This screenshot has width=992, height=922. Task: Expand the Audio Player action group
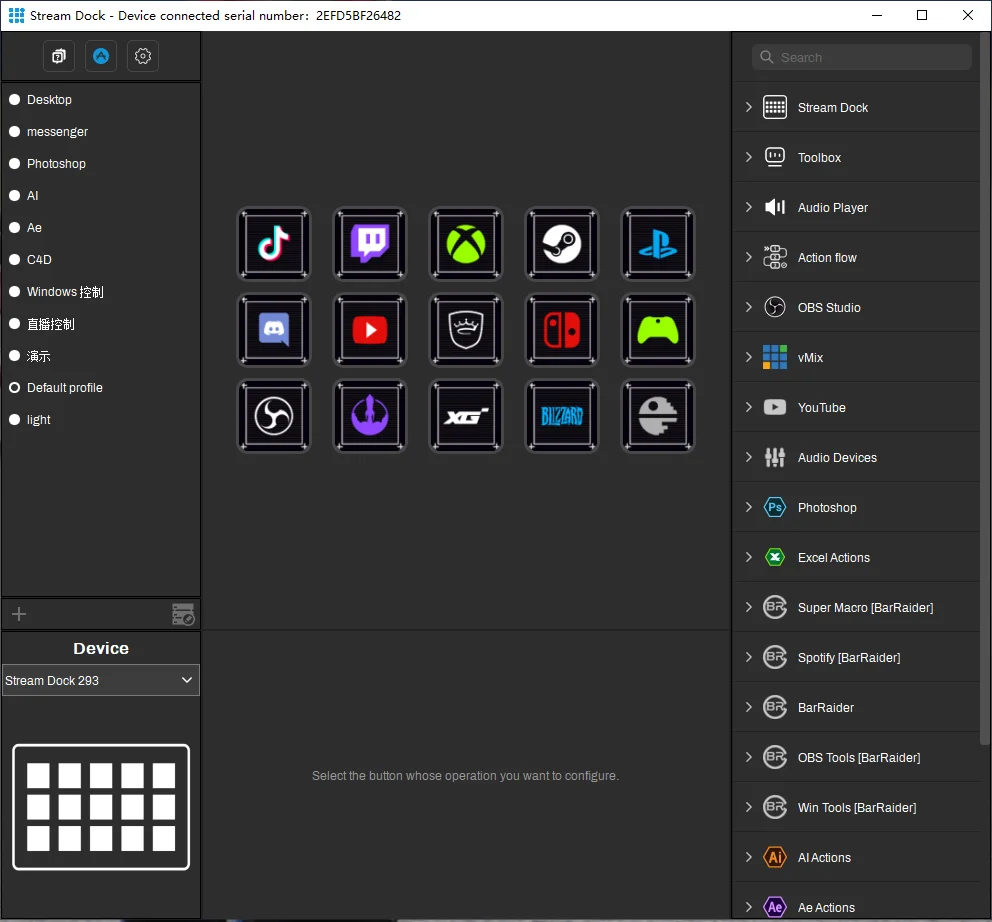coord(749,207)
